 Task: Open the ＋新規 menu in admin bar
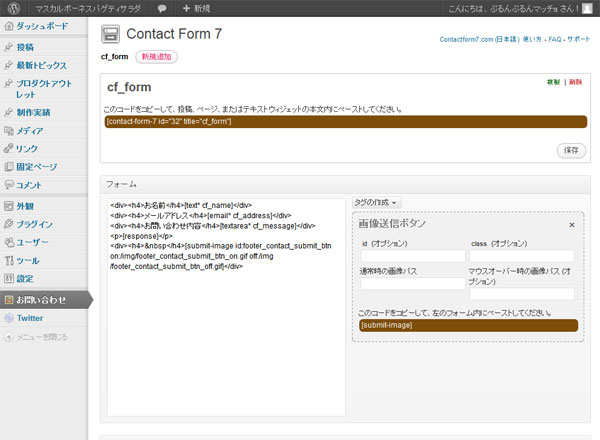click(196, 8)
